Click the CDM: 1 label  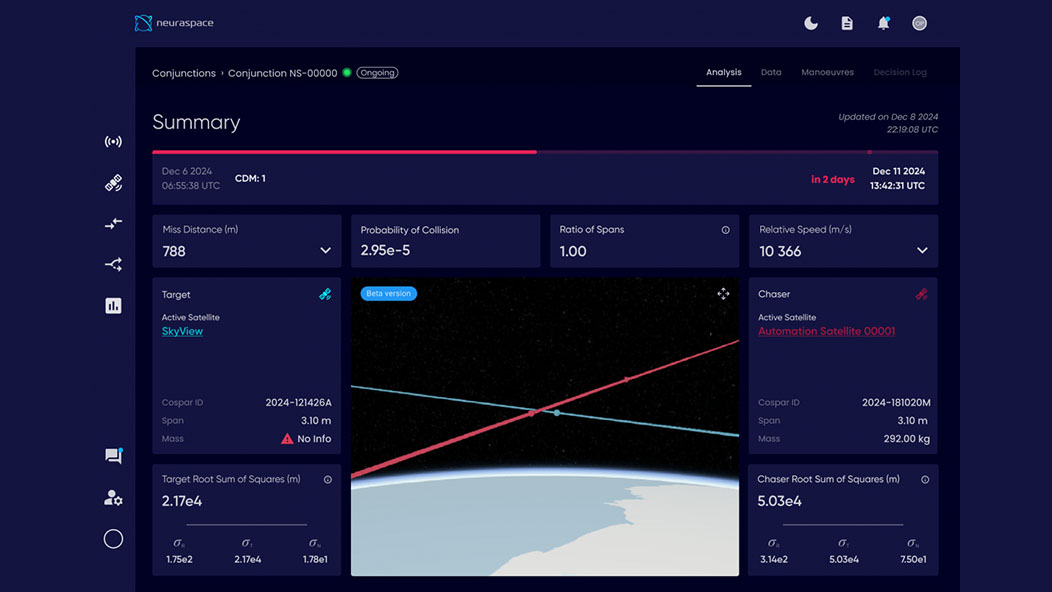pos(250,179)
